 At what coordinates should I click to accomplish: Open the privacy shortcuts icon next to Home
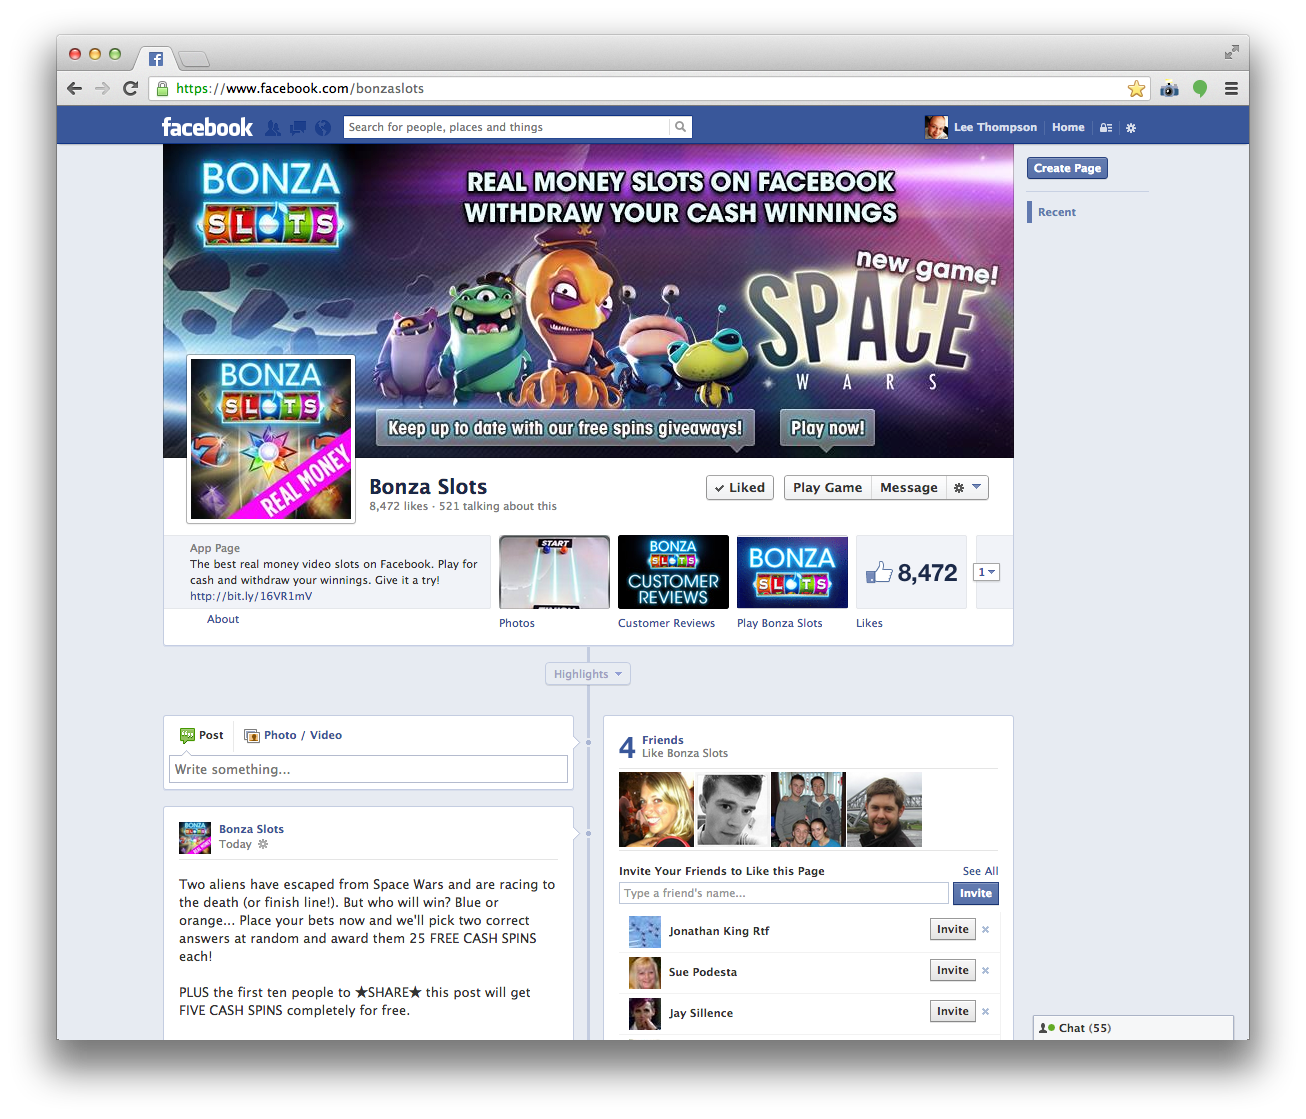click(x=1106, y=128)
